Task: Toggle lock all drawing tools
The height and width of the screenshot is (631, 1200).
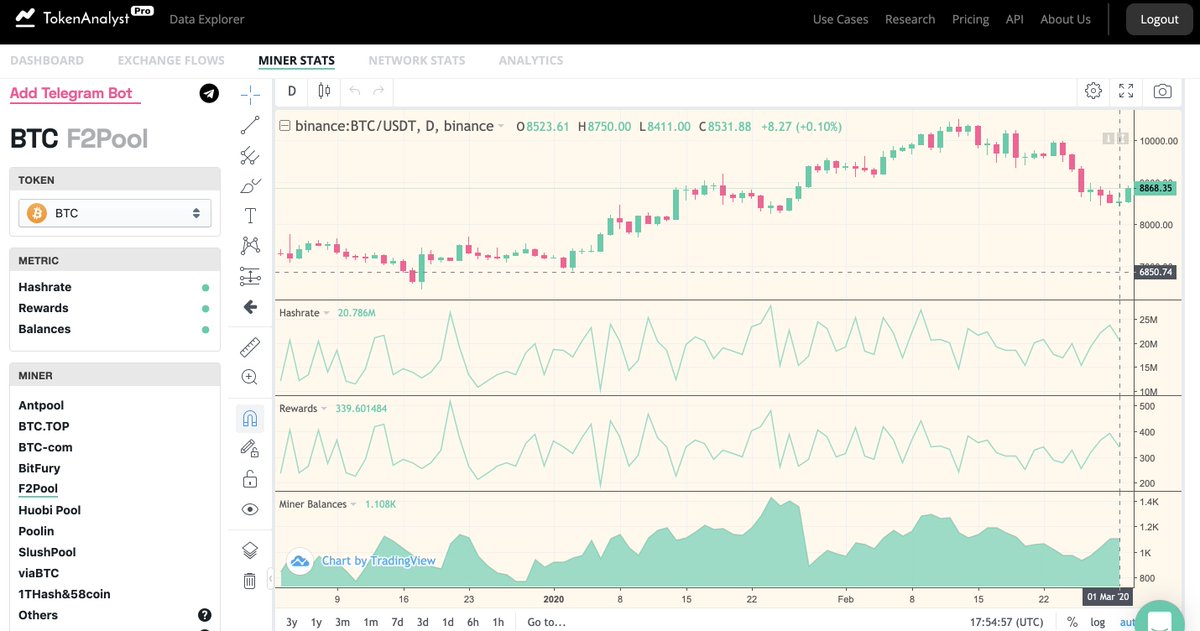Action: click(250, 479)
